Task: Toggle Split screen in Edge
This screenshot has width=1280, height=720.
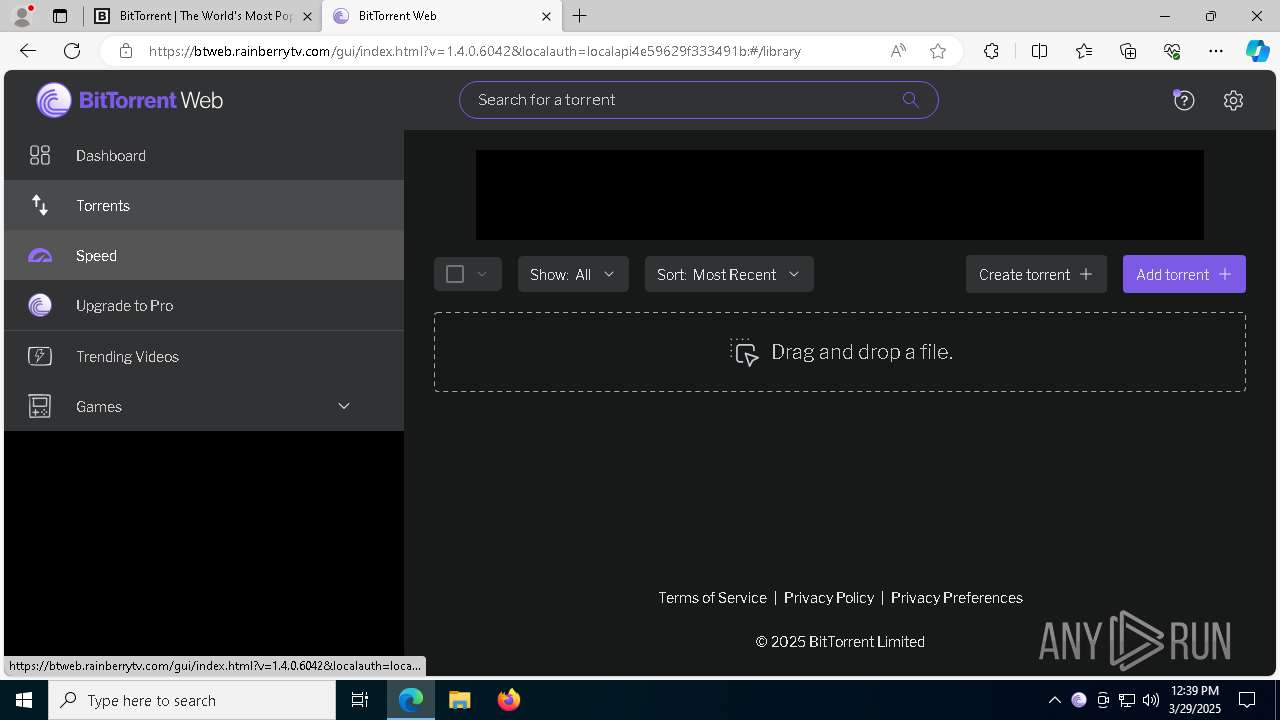Action: pos(1039,51)
